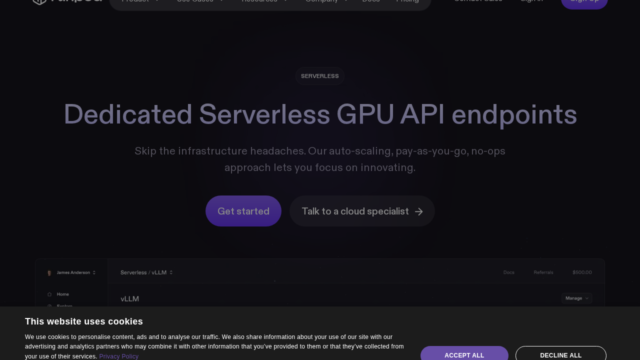Click the $500.00 balance in dashboard preview
640x360 pixels.
click(582, 272)
